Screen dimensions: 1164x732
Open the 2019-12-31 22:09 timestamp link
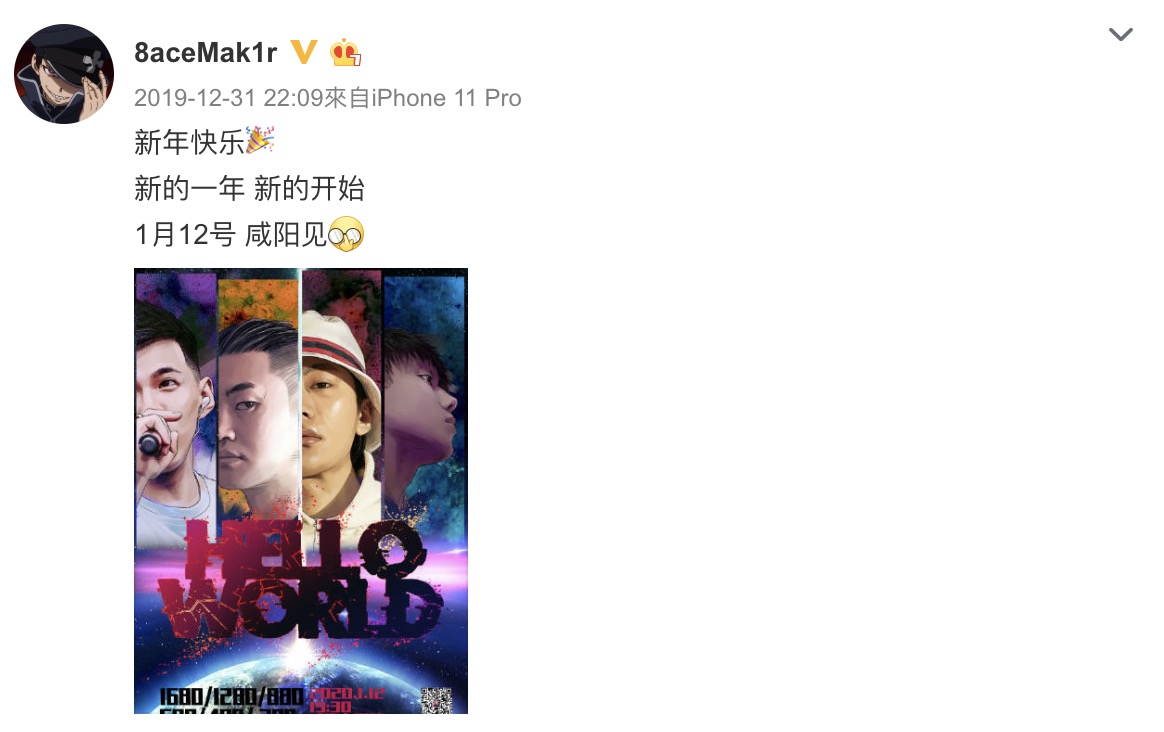click(229, 98)
